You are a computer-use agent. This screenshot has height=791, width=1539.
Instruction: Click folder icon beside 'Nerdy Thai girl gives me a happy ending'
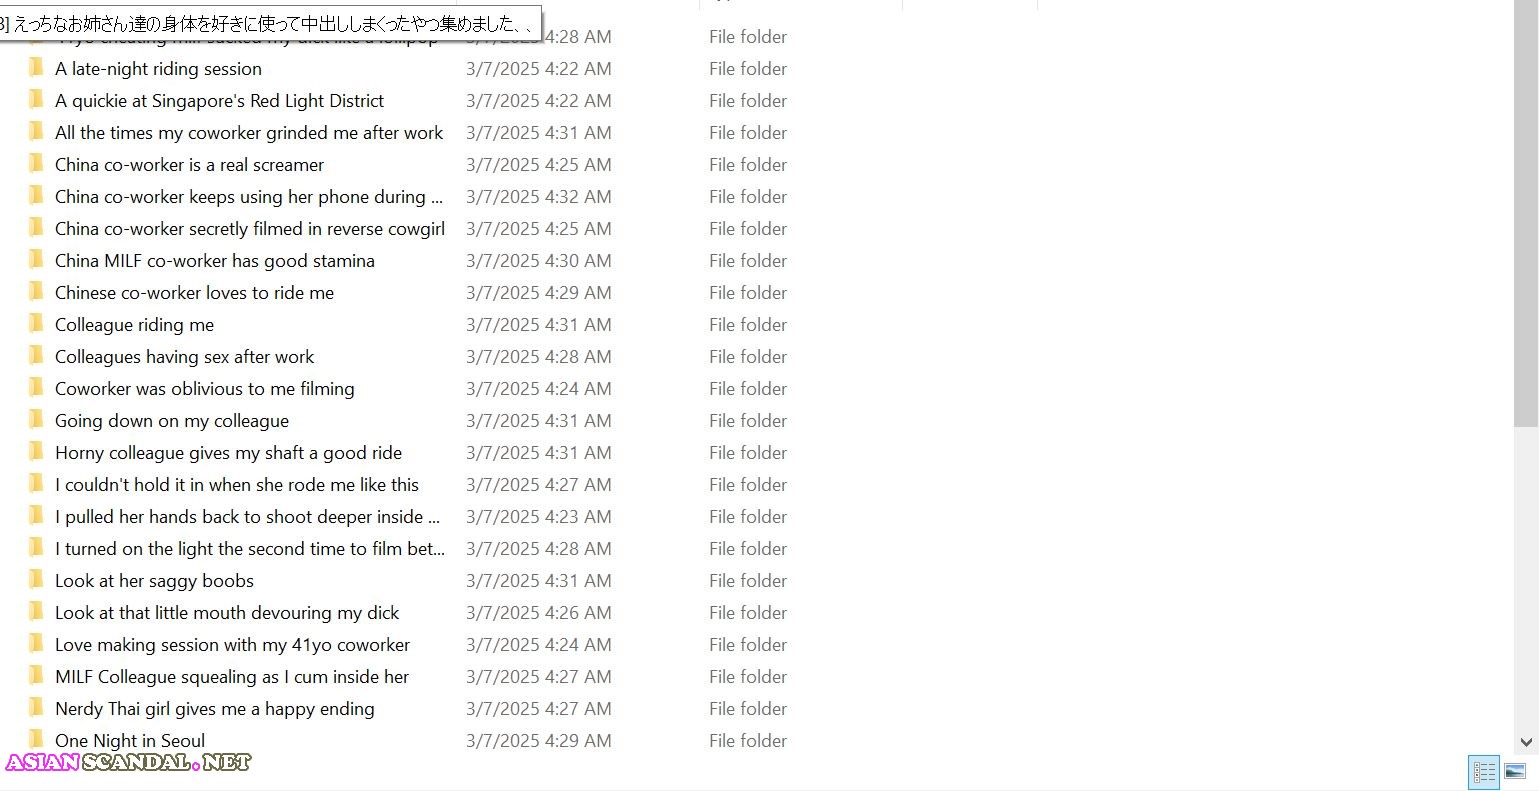click(x=36, y=708)
